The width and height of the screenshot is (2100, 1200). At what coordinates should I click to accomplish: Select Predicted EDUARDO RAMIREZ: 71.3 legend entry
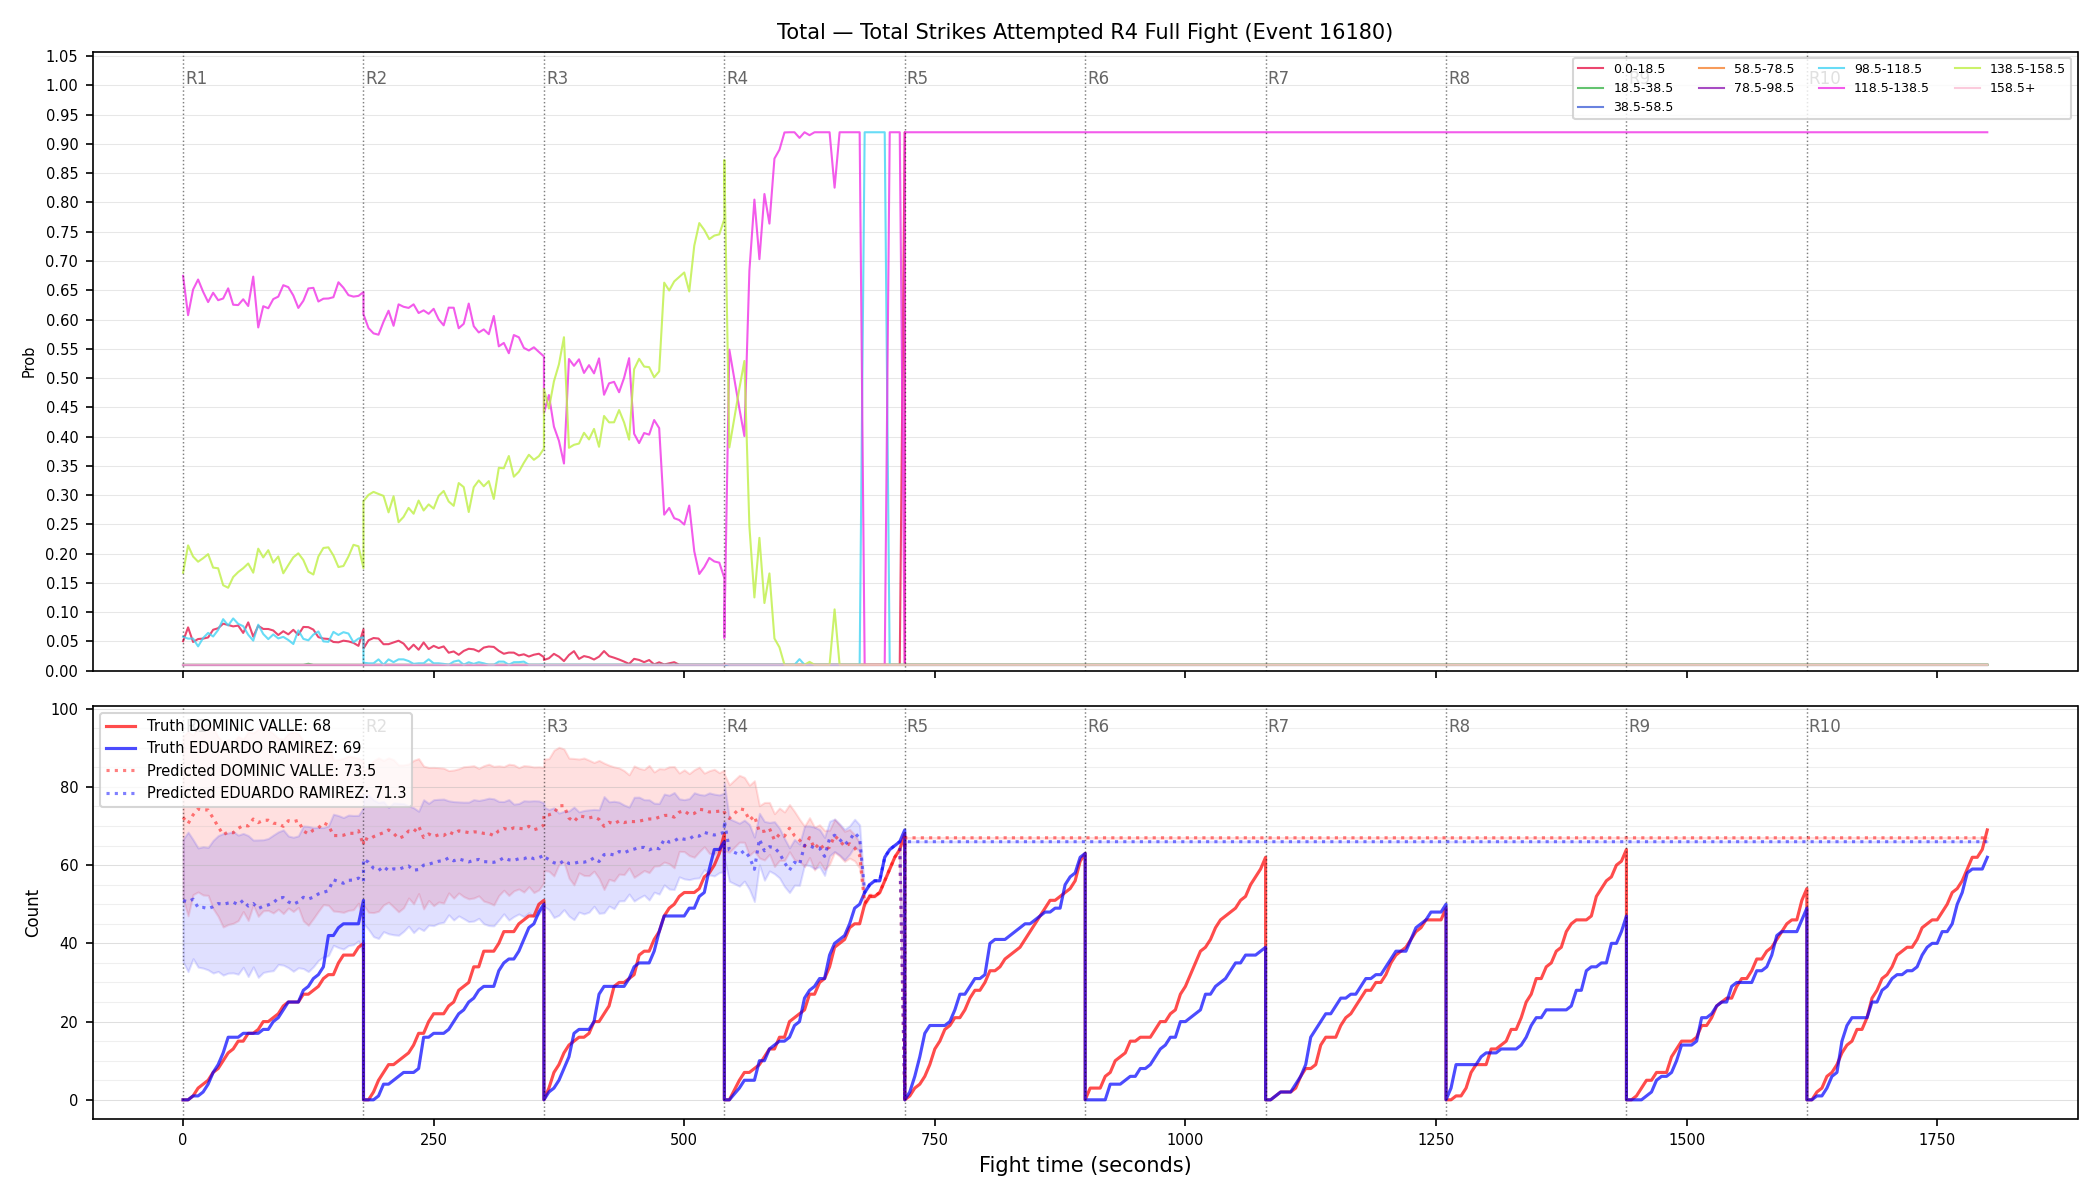(256, 793)
